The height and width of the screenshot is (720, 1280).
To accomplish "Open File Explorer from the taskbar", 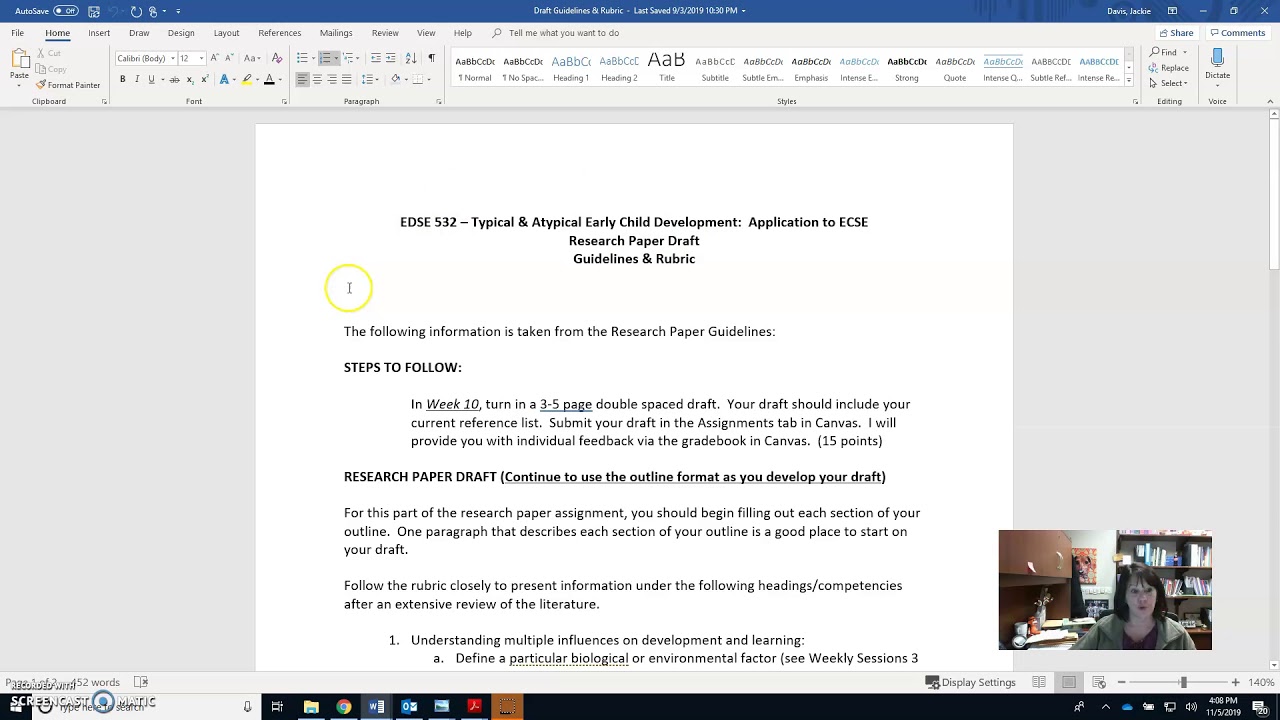I will [x=311, y=707].
